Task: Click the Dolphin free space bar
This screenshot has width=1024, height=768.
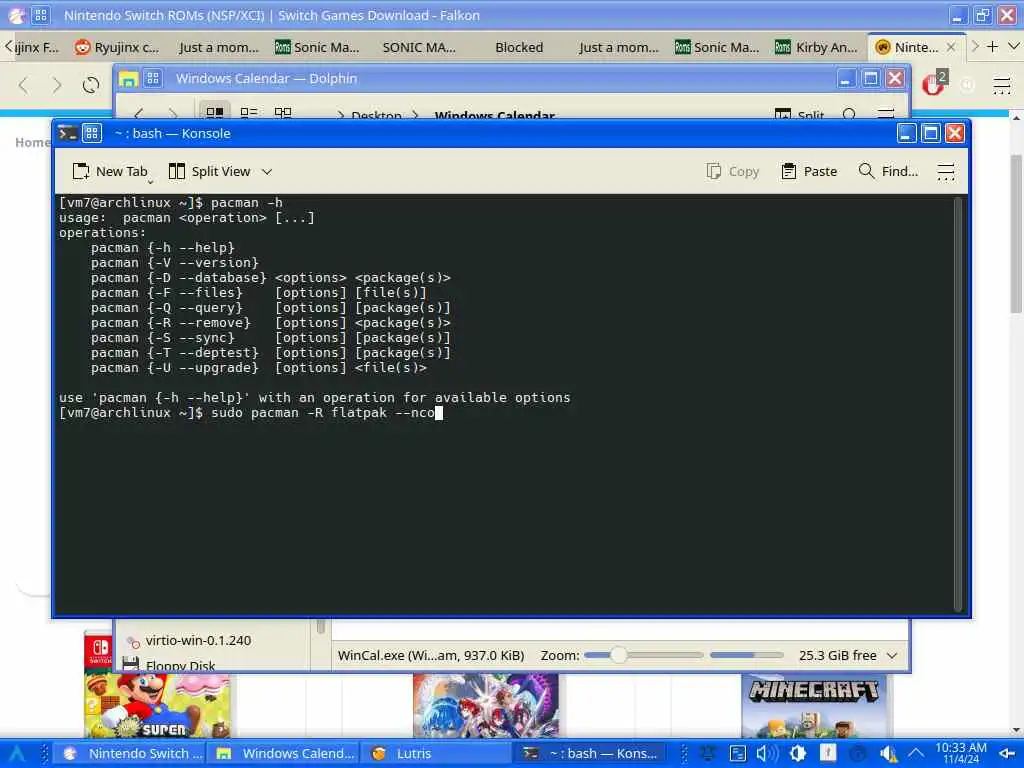Action: point(746,655)
